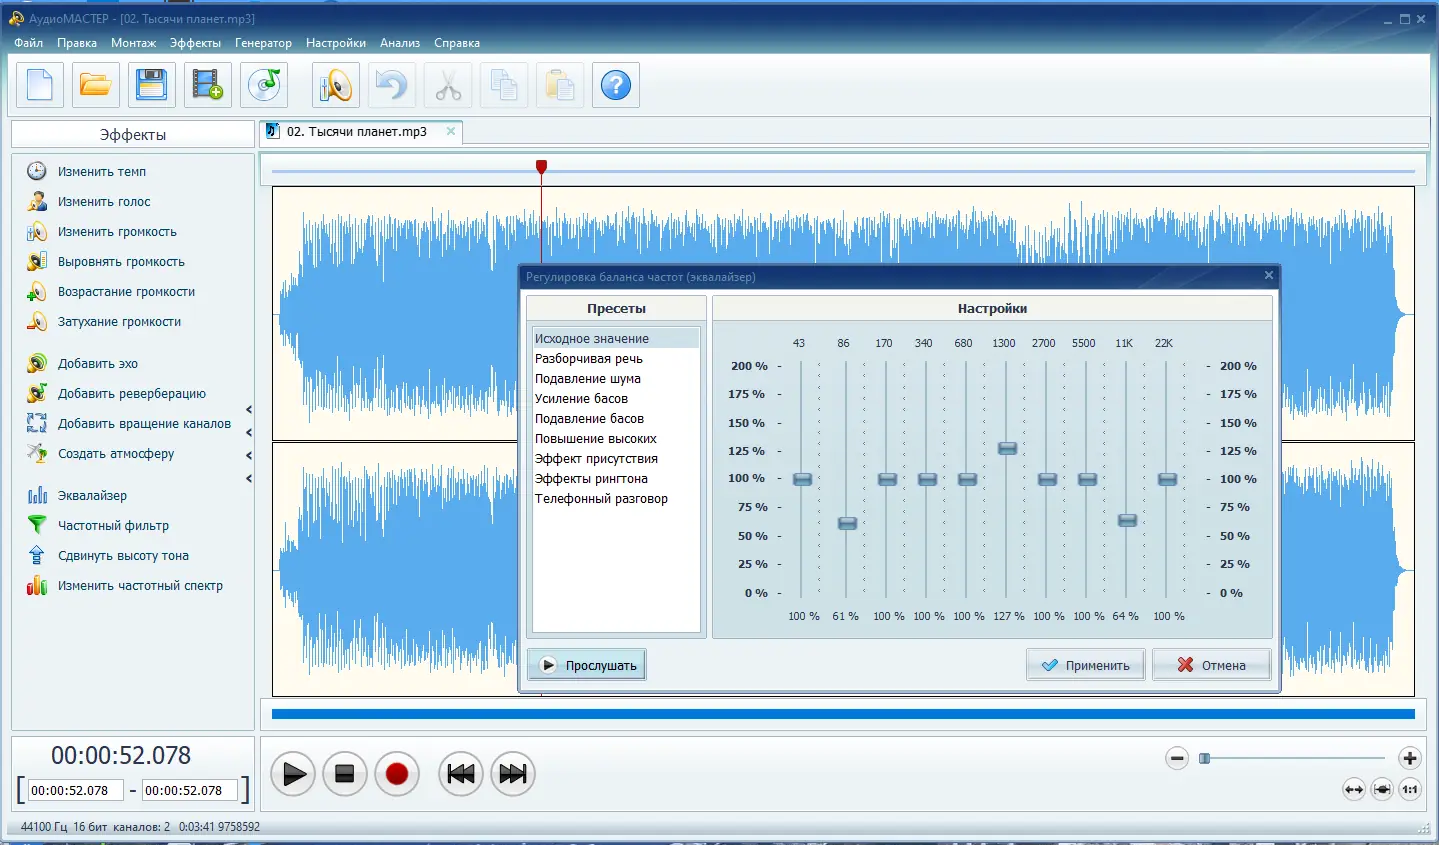Viewport: 1439px width, 845px height.
Task: Select the Изменить громкость effect
Action: point(117,232)
